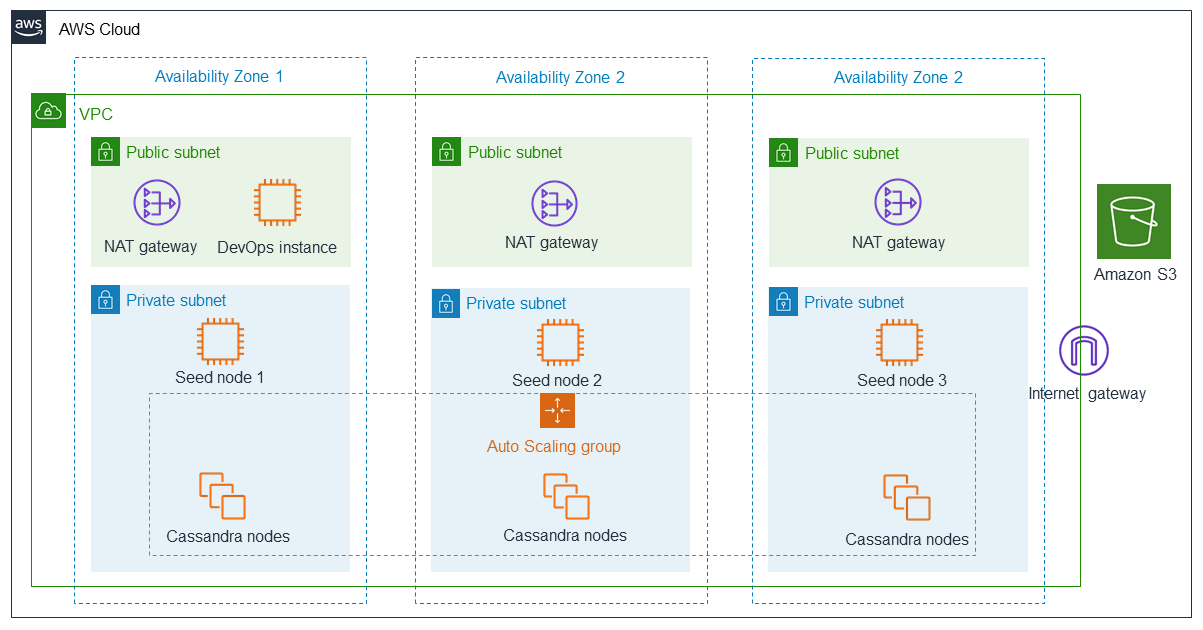Click lock icon of Public subnet with DevOps instance
This screenshot has width=1203, height=630.
coord(105,152)
